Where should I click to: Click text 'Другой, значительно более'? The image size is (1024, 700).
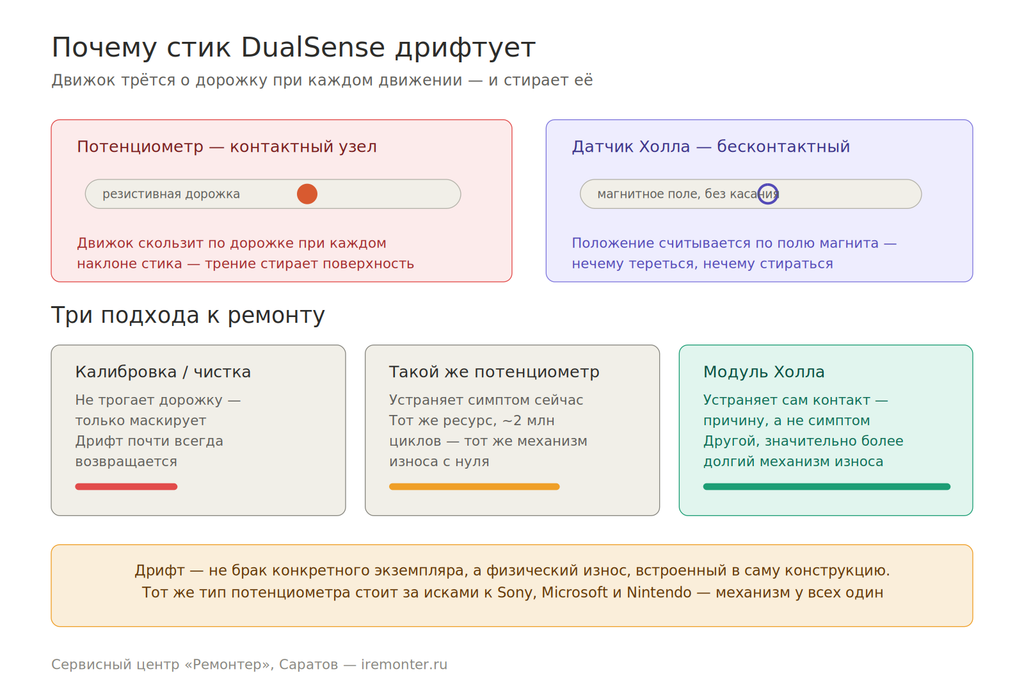(803, 441)
